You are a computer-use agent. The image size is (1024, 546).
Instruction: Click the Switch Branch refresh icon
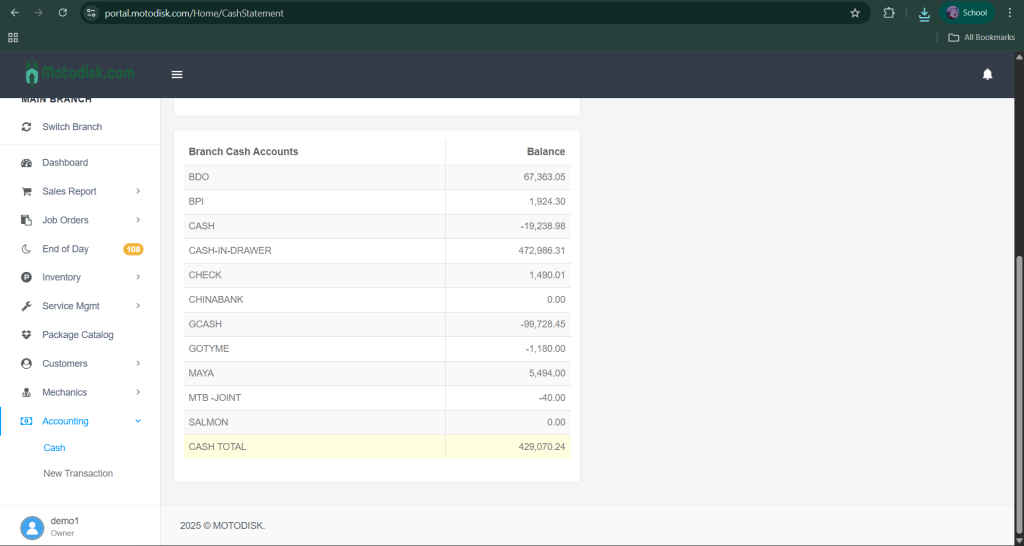(26, 127)
